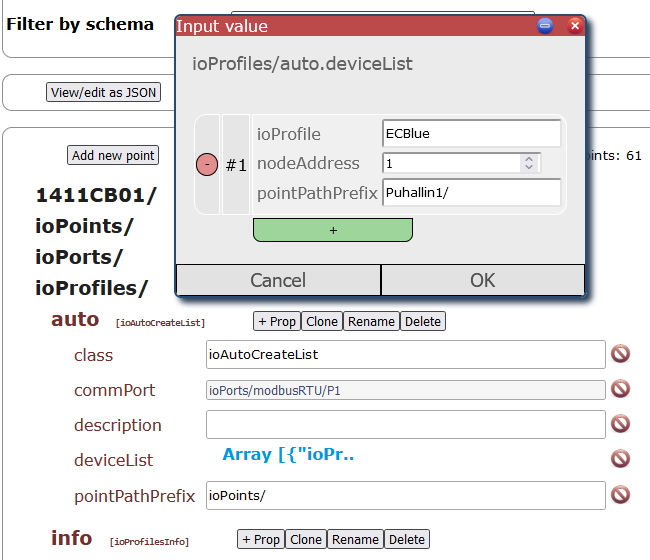Close the Input value dialog
The height and width of the screenshot is (560, 650).
coord(575,26)
